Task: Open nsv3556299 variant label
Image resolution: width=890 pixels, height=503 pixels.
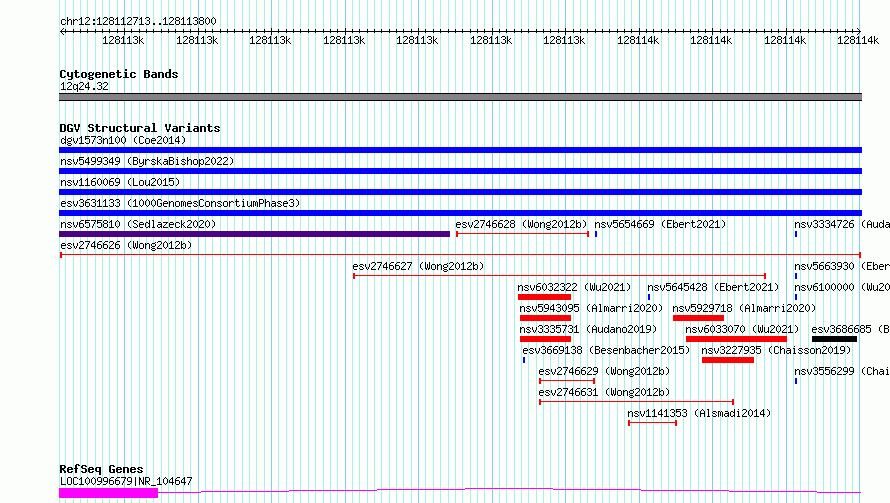Action: 842,371
